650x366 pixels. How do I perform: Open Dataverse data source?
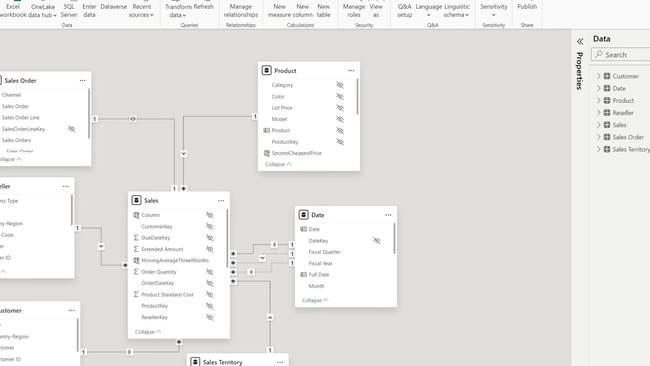tap(114, 7)
